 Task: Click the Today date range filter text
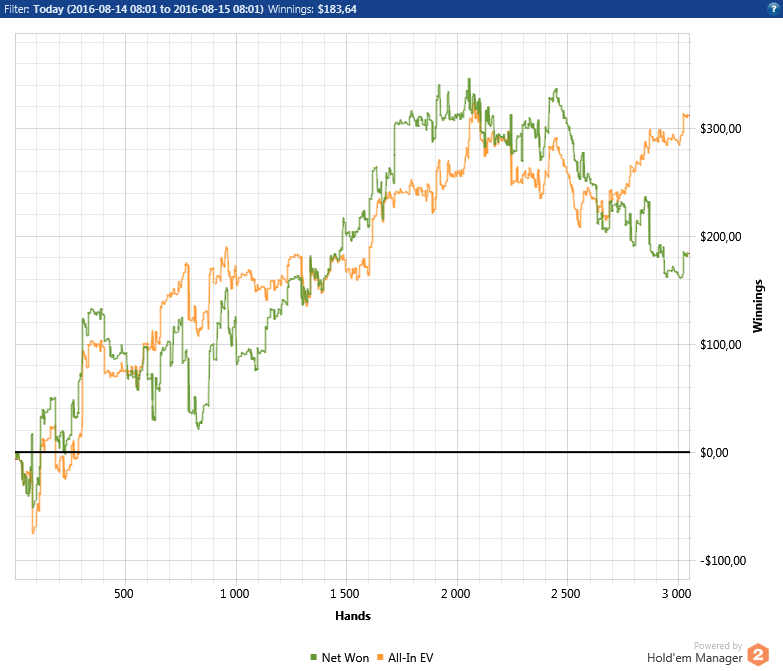point(148,9)
